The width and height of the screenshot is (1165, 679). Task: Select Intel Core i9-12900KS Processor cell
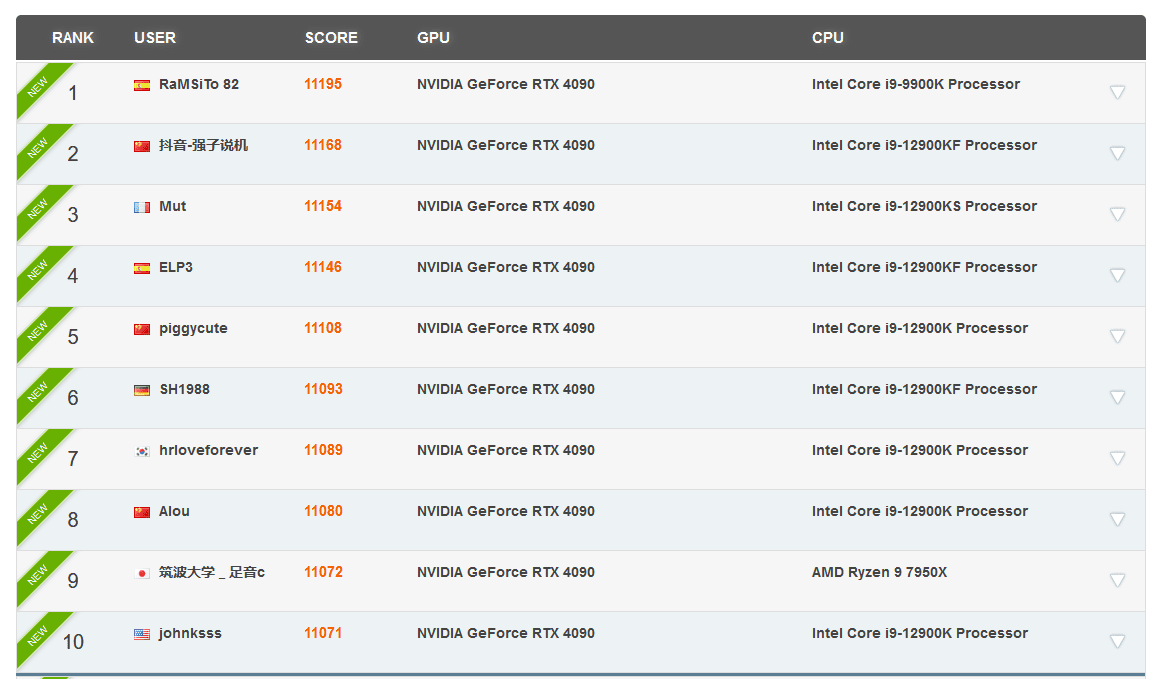(924, 206)
